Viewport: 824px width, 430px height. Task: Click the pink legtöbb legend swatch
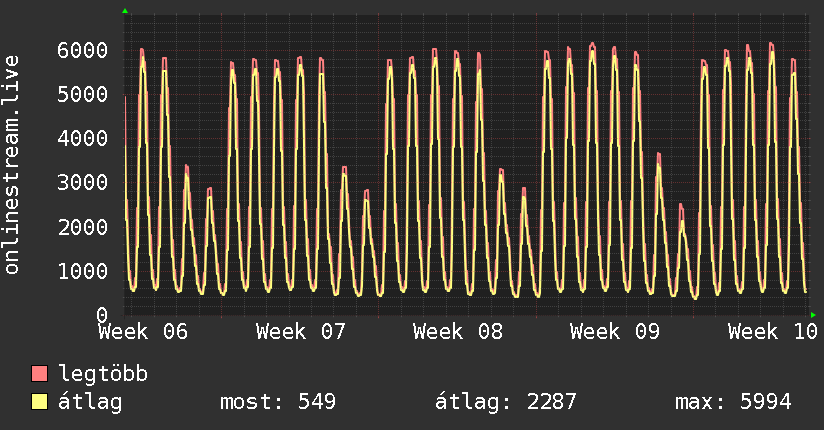(x=39, y=374)
